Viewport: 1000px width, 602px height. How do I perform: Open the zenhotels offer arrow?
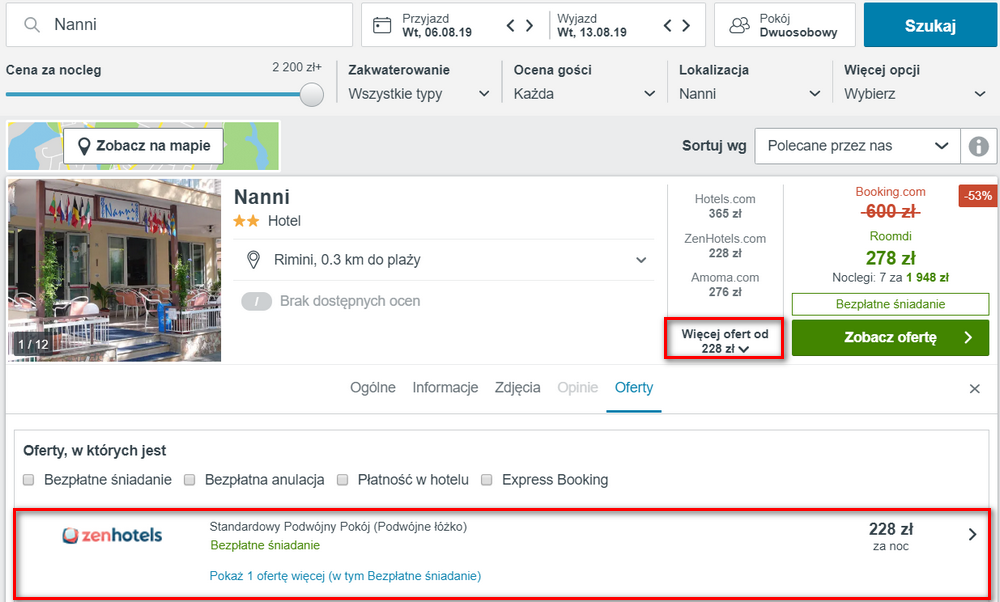973,534
